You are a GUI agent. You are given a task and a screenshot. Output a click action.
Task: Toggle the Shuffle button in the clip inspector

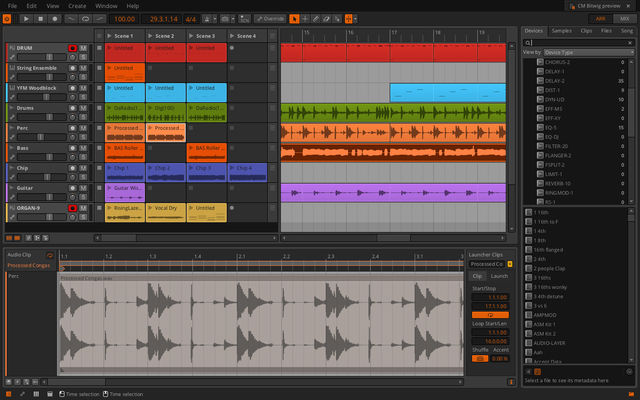(480, 359)
